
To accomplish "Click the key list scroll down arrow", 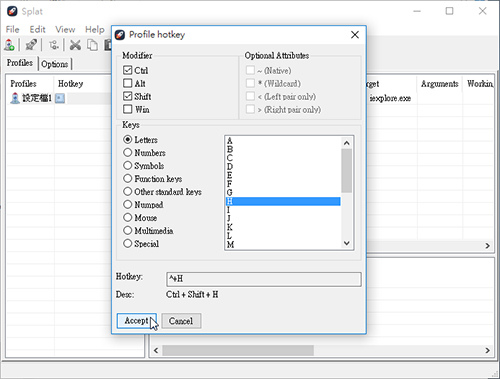I will coord(347,243).
